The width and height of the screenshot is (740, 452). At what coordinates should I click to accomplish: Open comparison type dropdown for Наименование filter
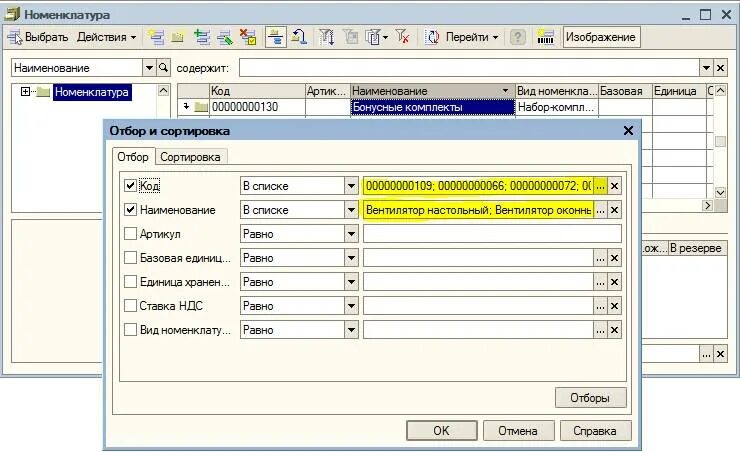pos(351,209)
